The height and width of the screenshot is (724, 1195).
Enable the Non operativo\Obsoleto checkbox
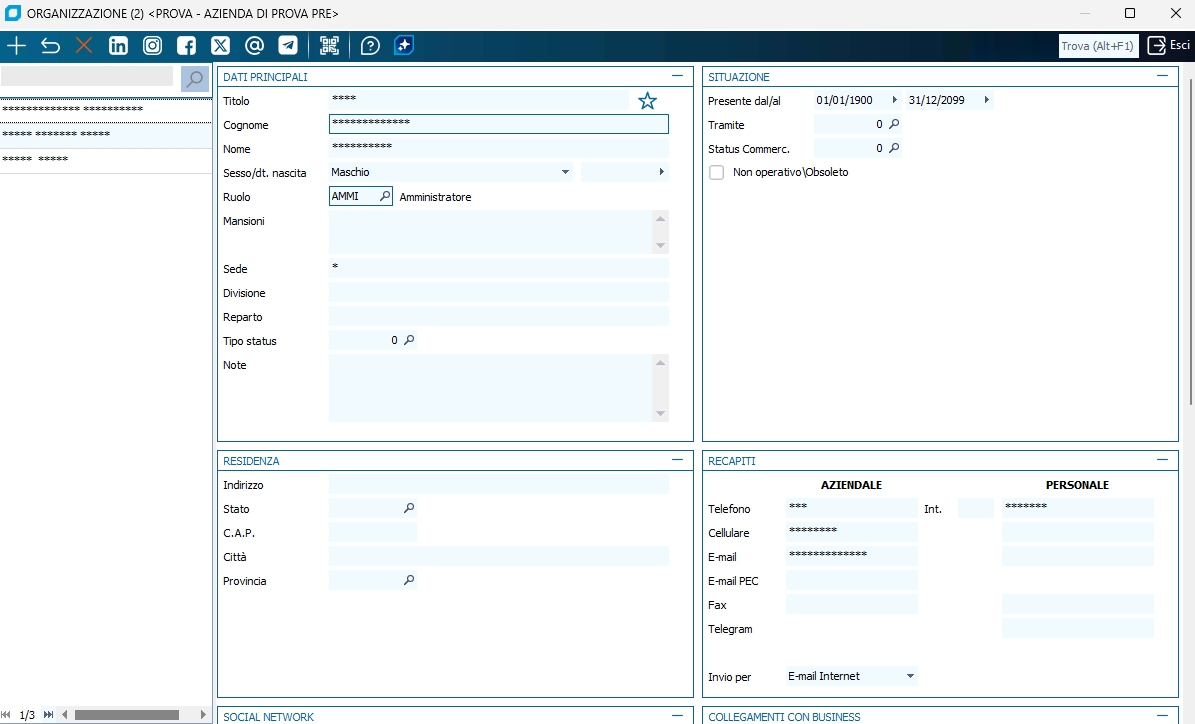[716, 173]
